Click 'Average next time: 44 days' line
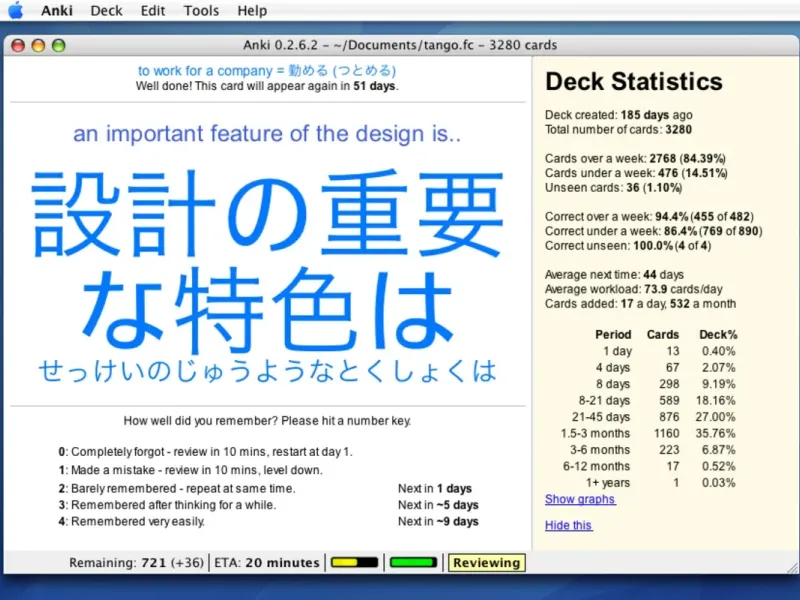 [614, 274]
